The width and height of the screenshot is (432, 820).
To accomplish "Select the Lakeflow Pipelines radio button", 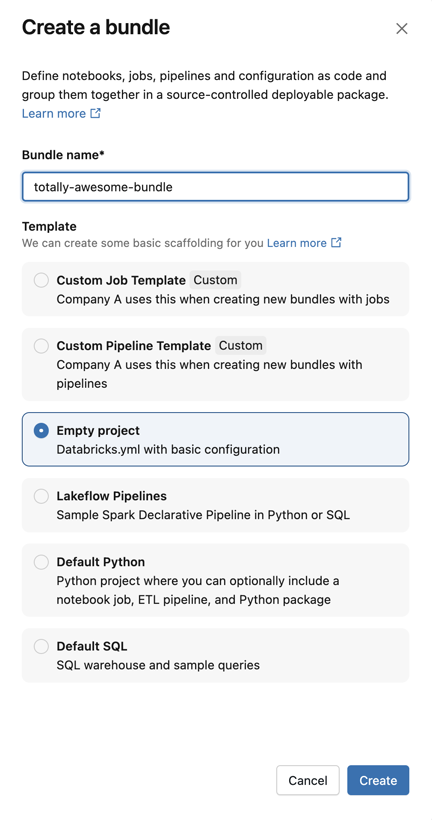I will (41, 496).
